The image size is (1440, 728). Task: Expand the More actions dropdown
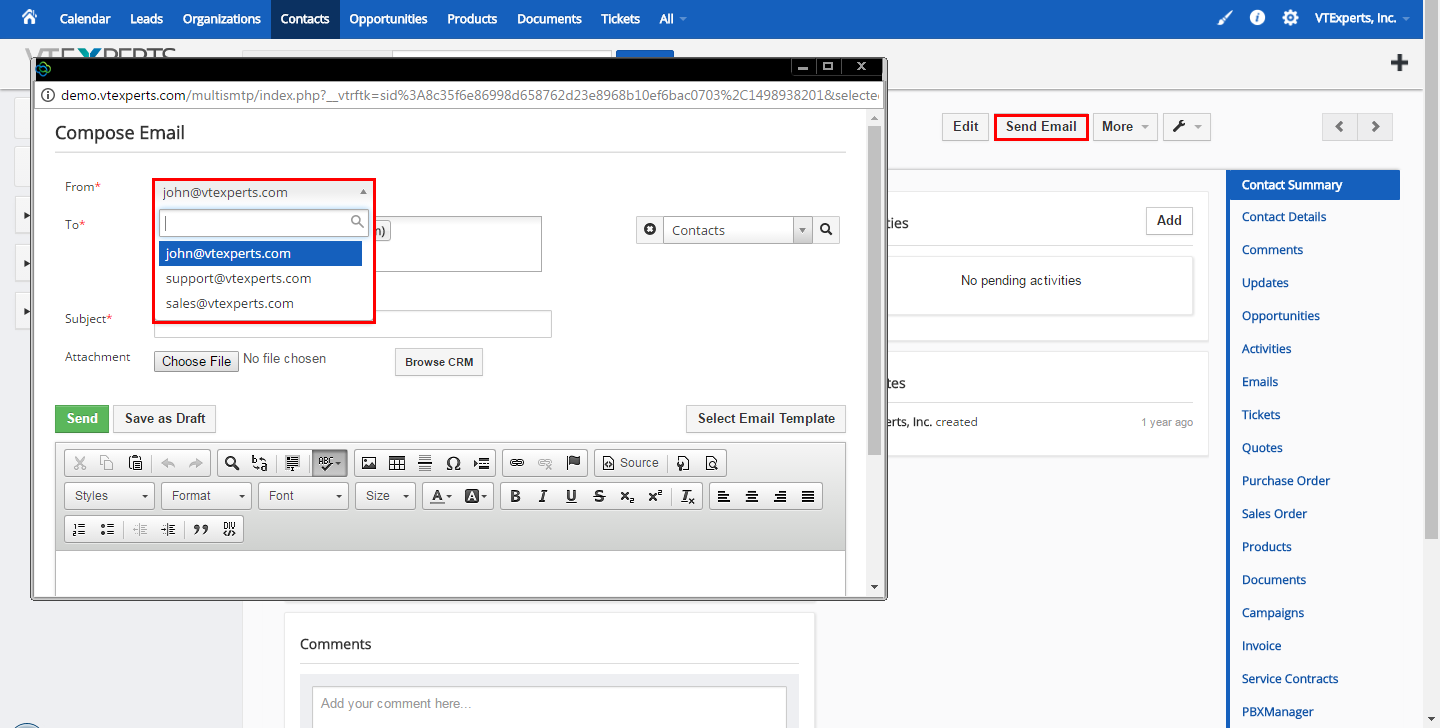(x=1125, y=127)
